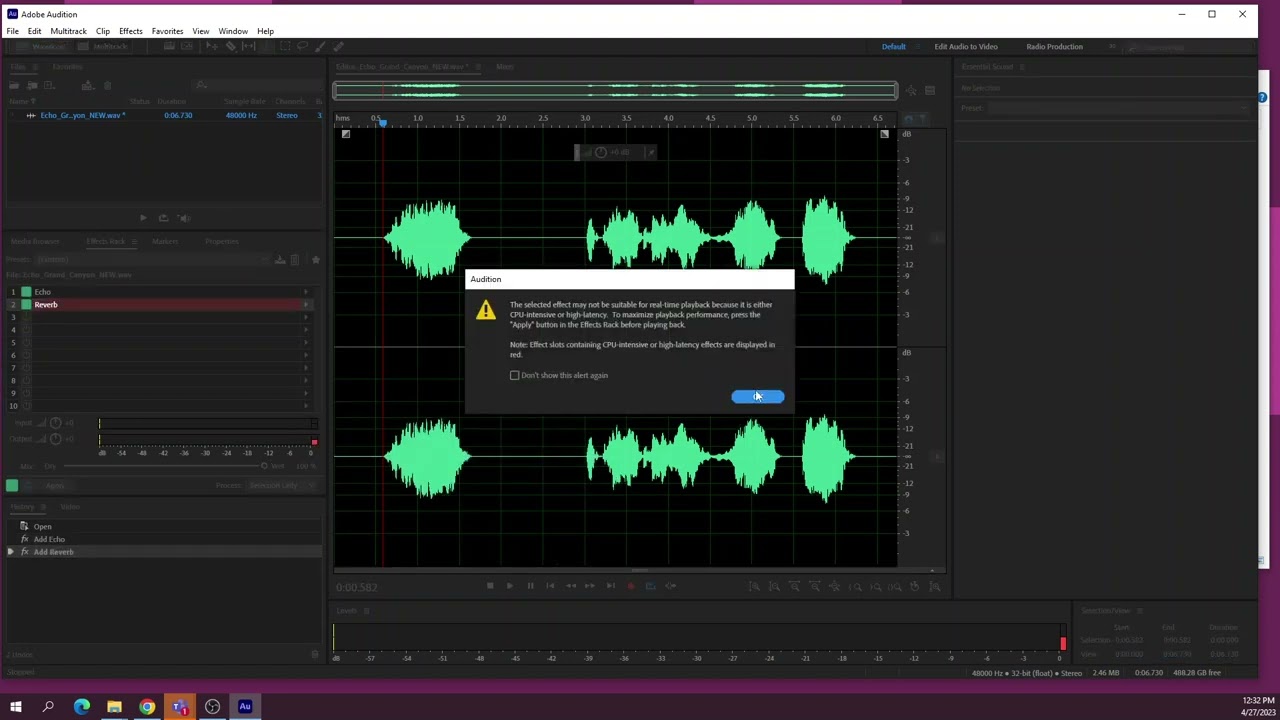Open the empty effect slot 3 menu arrow

[x=306, y=317]
